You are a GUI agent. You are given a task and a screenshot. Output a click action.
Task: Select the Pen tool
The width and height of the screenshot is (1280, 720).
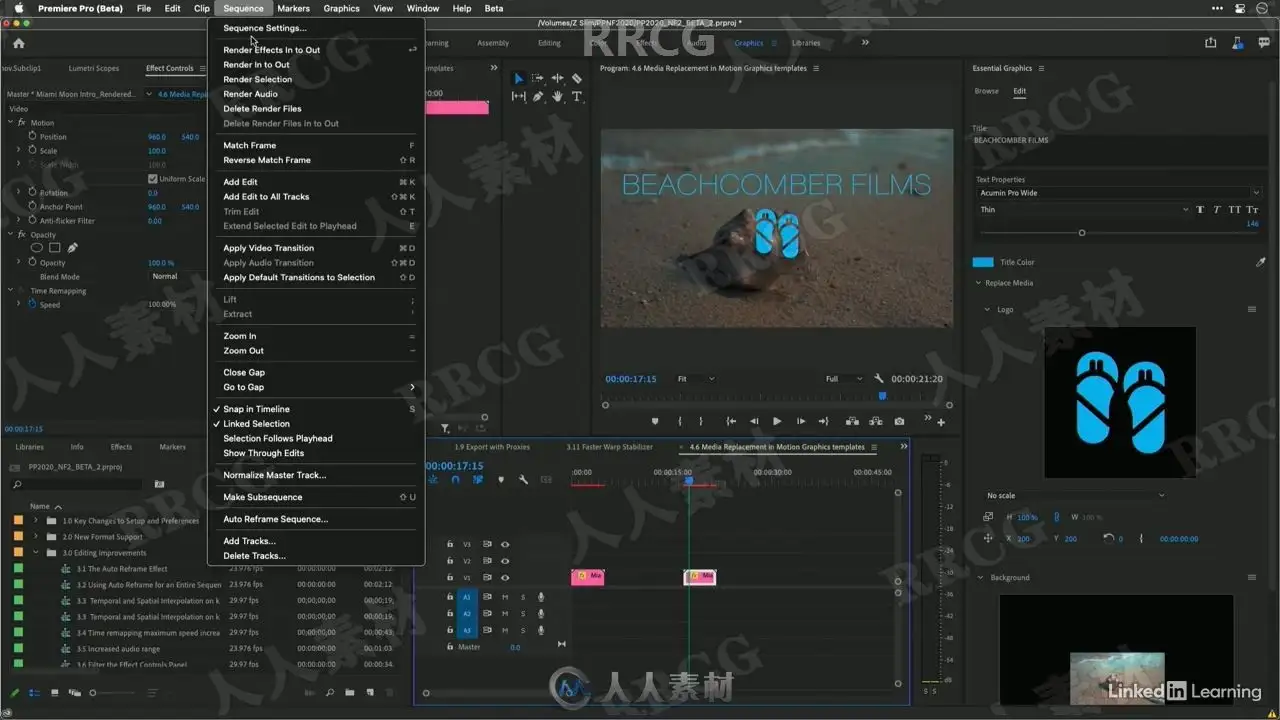click(538, 97)
